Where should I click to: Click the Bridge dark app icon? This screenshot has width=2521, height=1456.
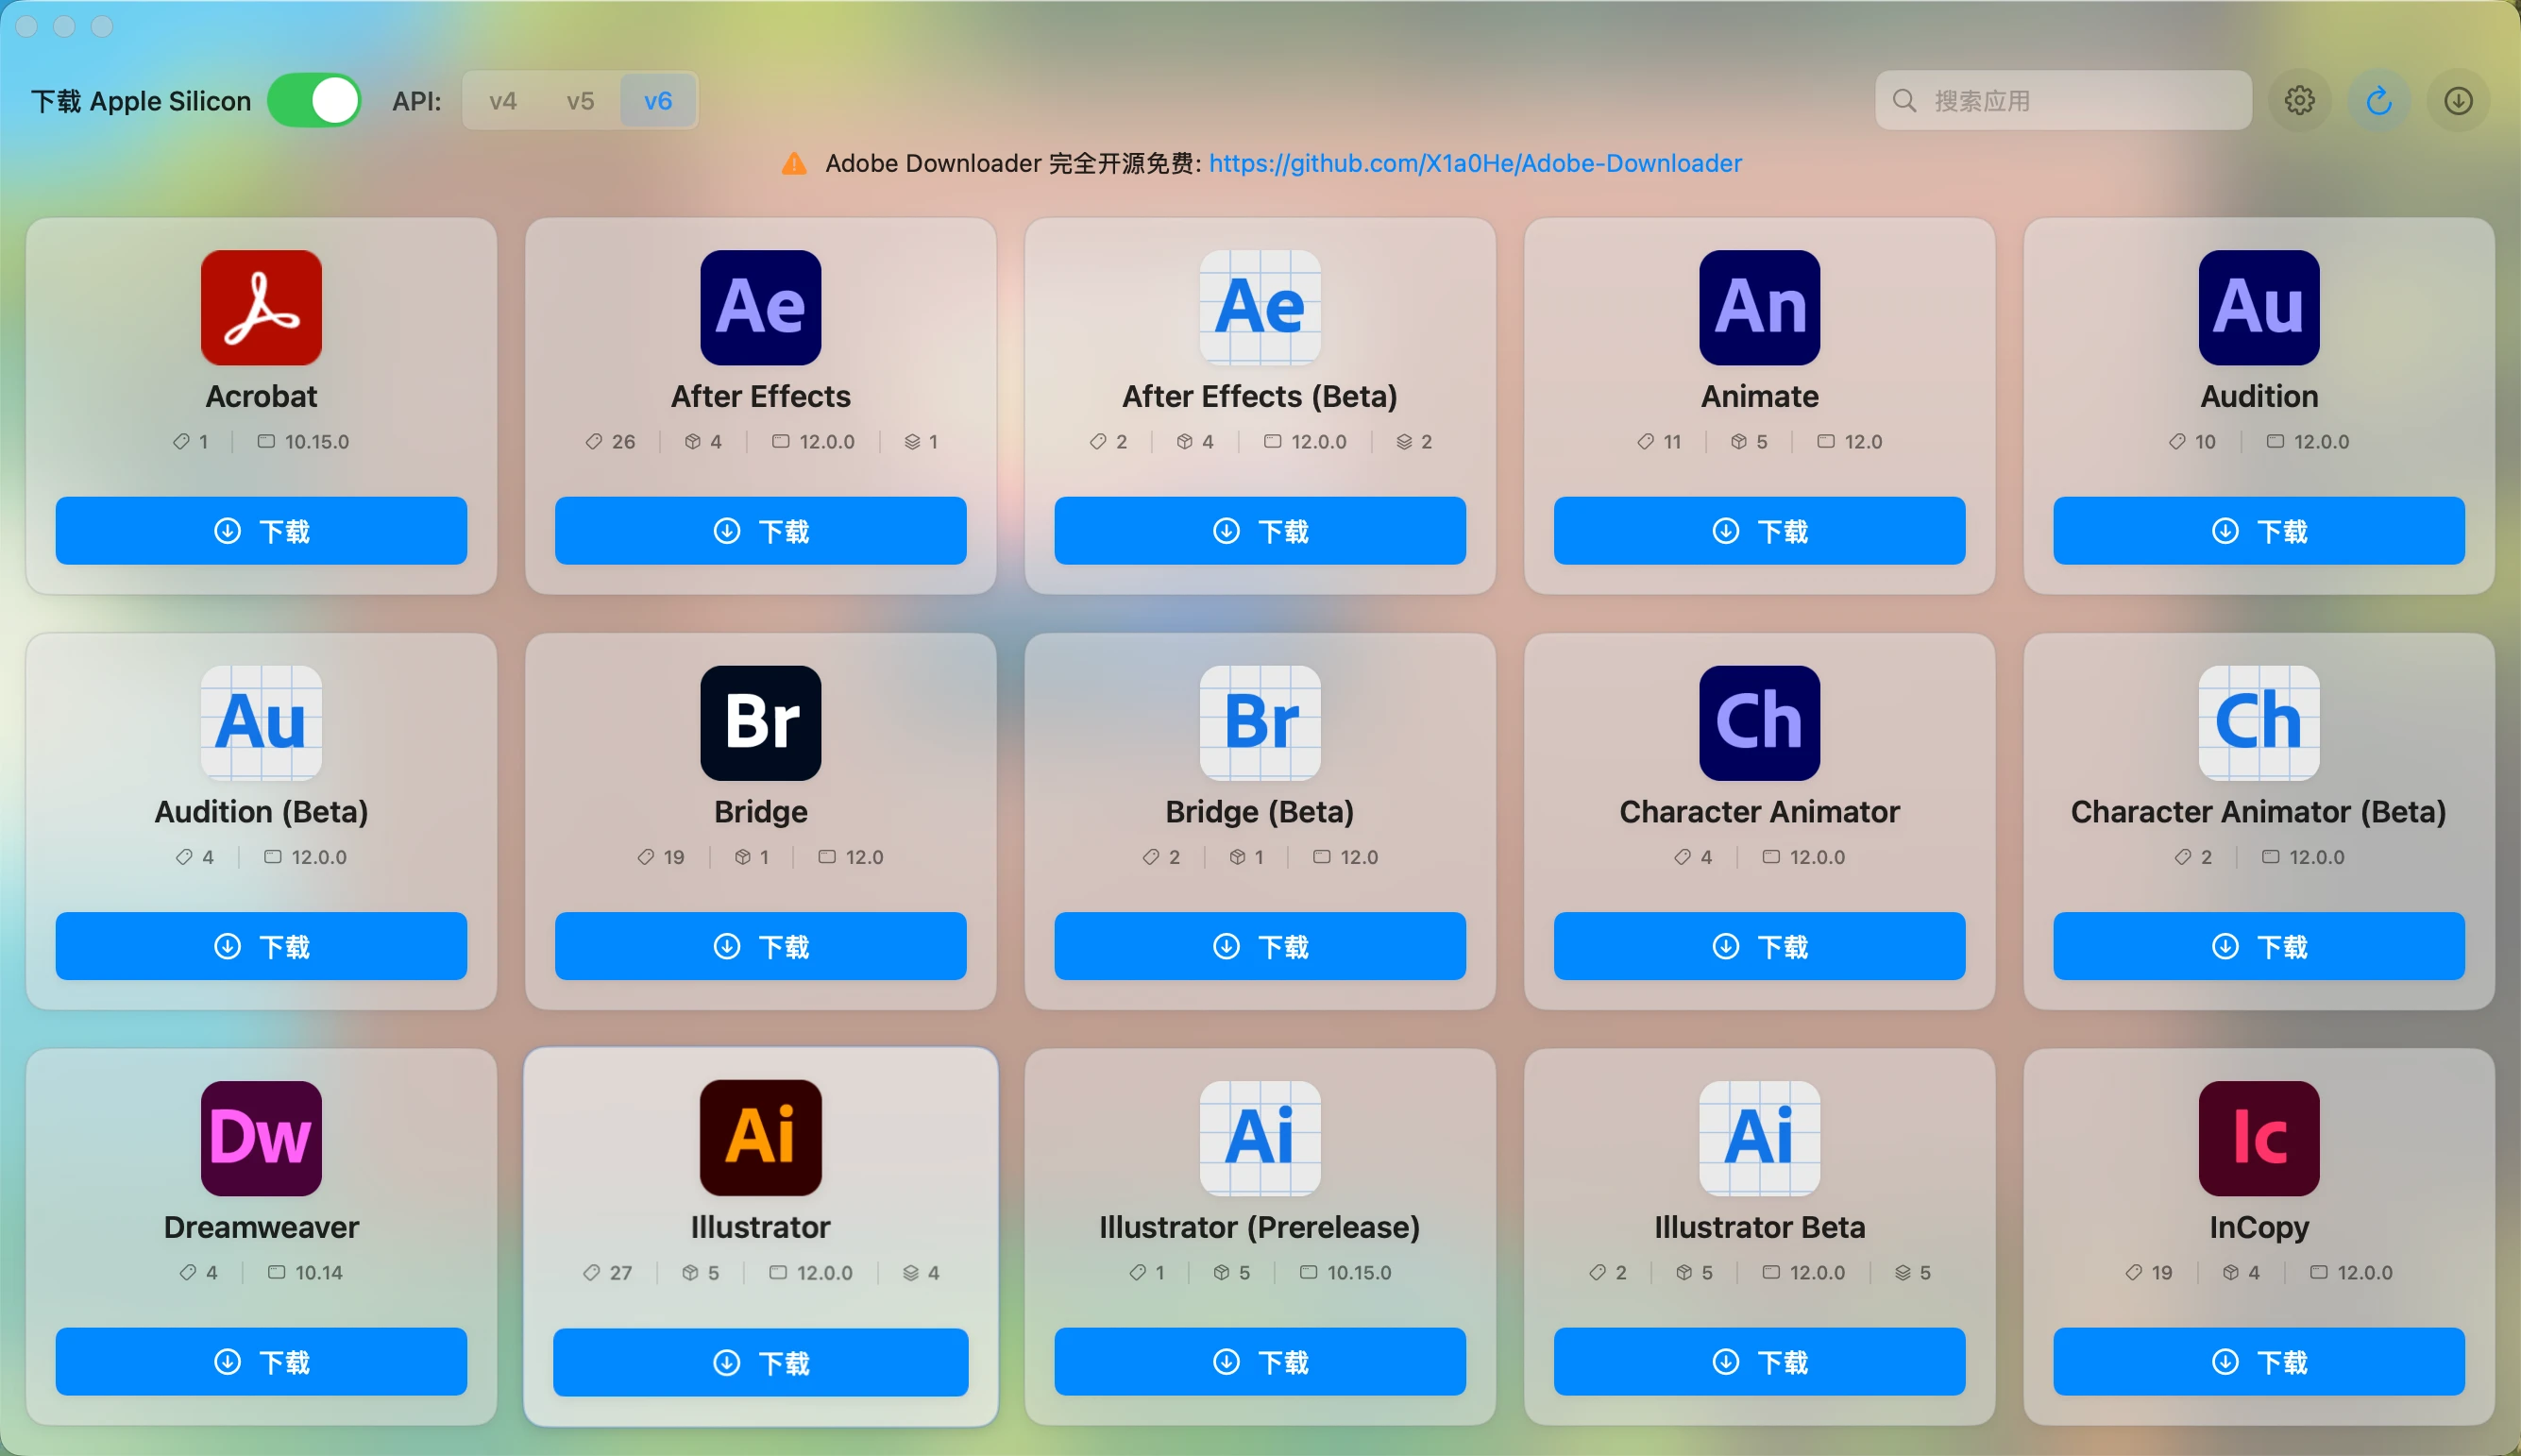coord(760,723)
